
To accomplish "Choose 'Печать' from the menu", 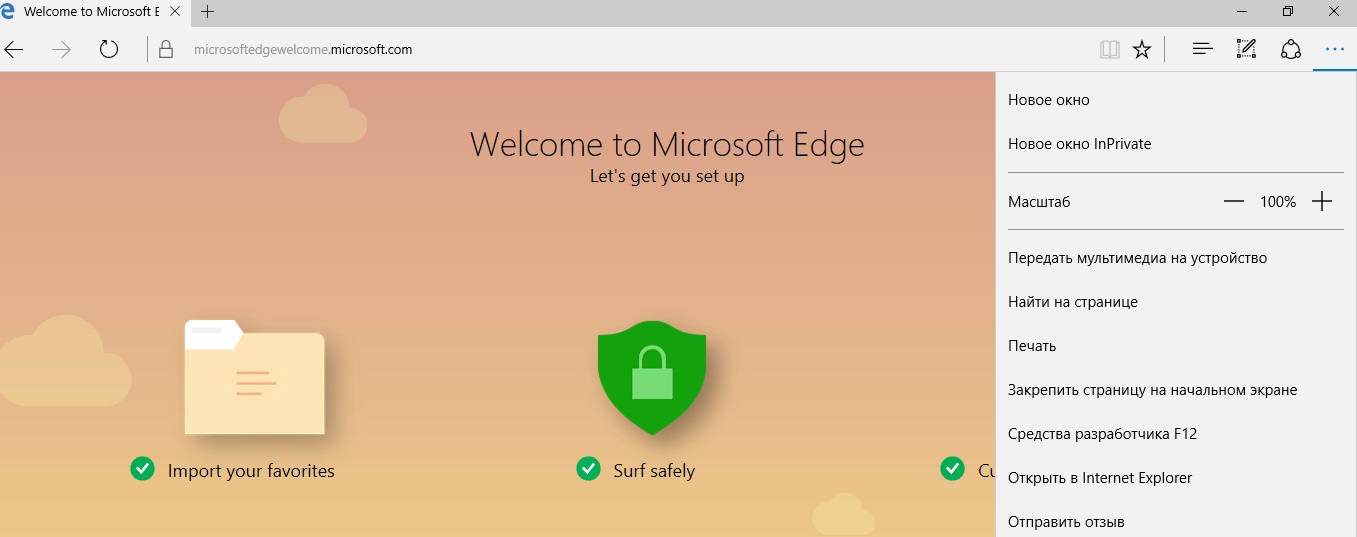I will [1032, 346].
